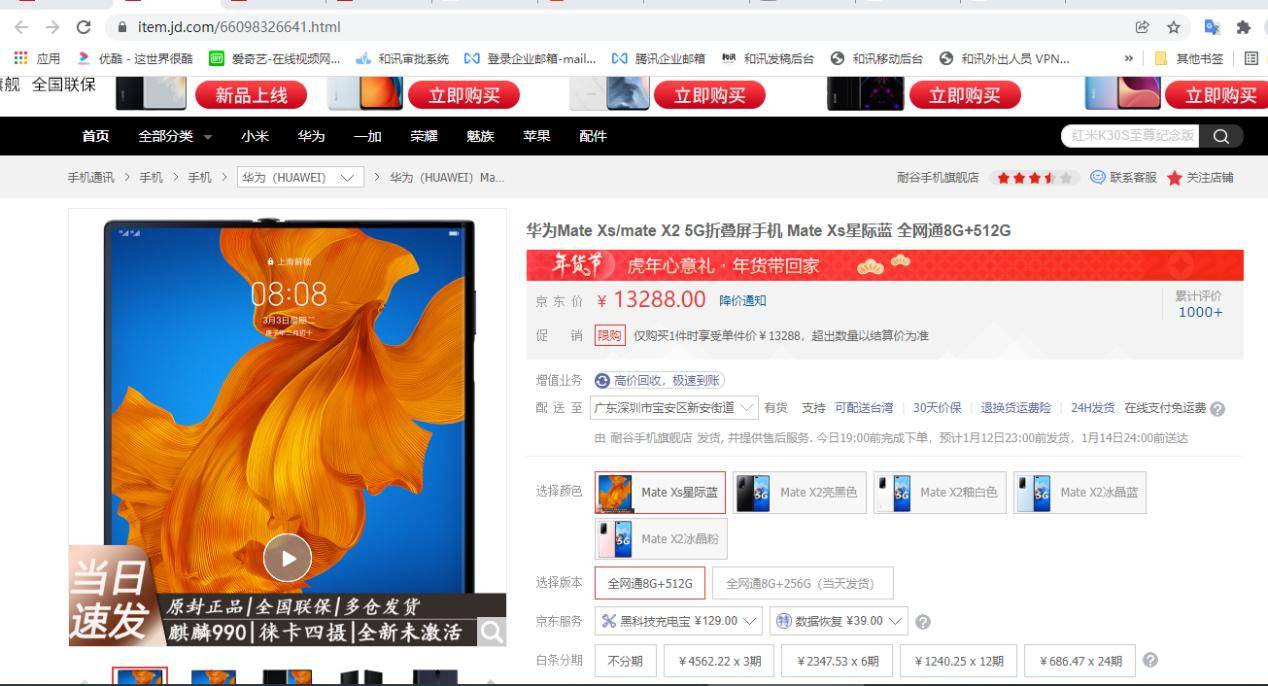Choose the Mate X2亮黑色 color

pos(799,492)
